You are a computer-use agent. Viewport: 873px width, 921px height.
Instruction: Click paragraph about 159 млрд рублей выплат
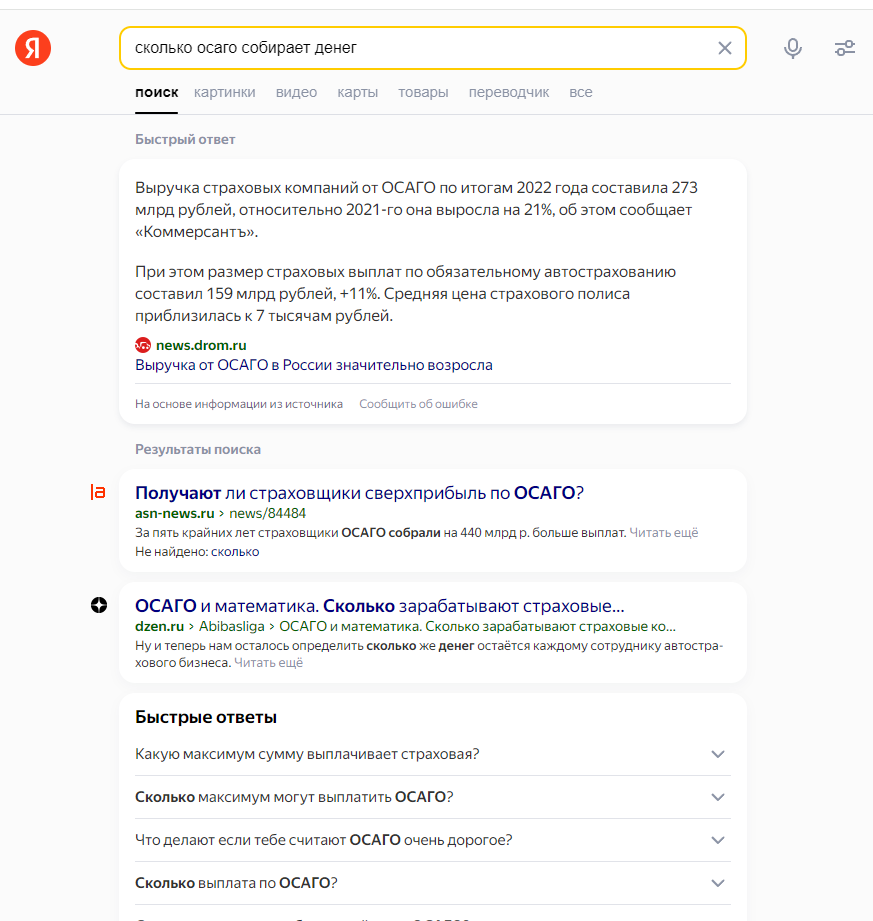(405, 294)
